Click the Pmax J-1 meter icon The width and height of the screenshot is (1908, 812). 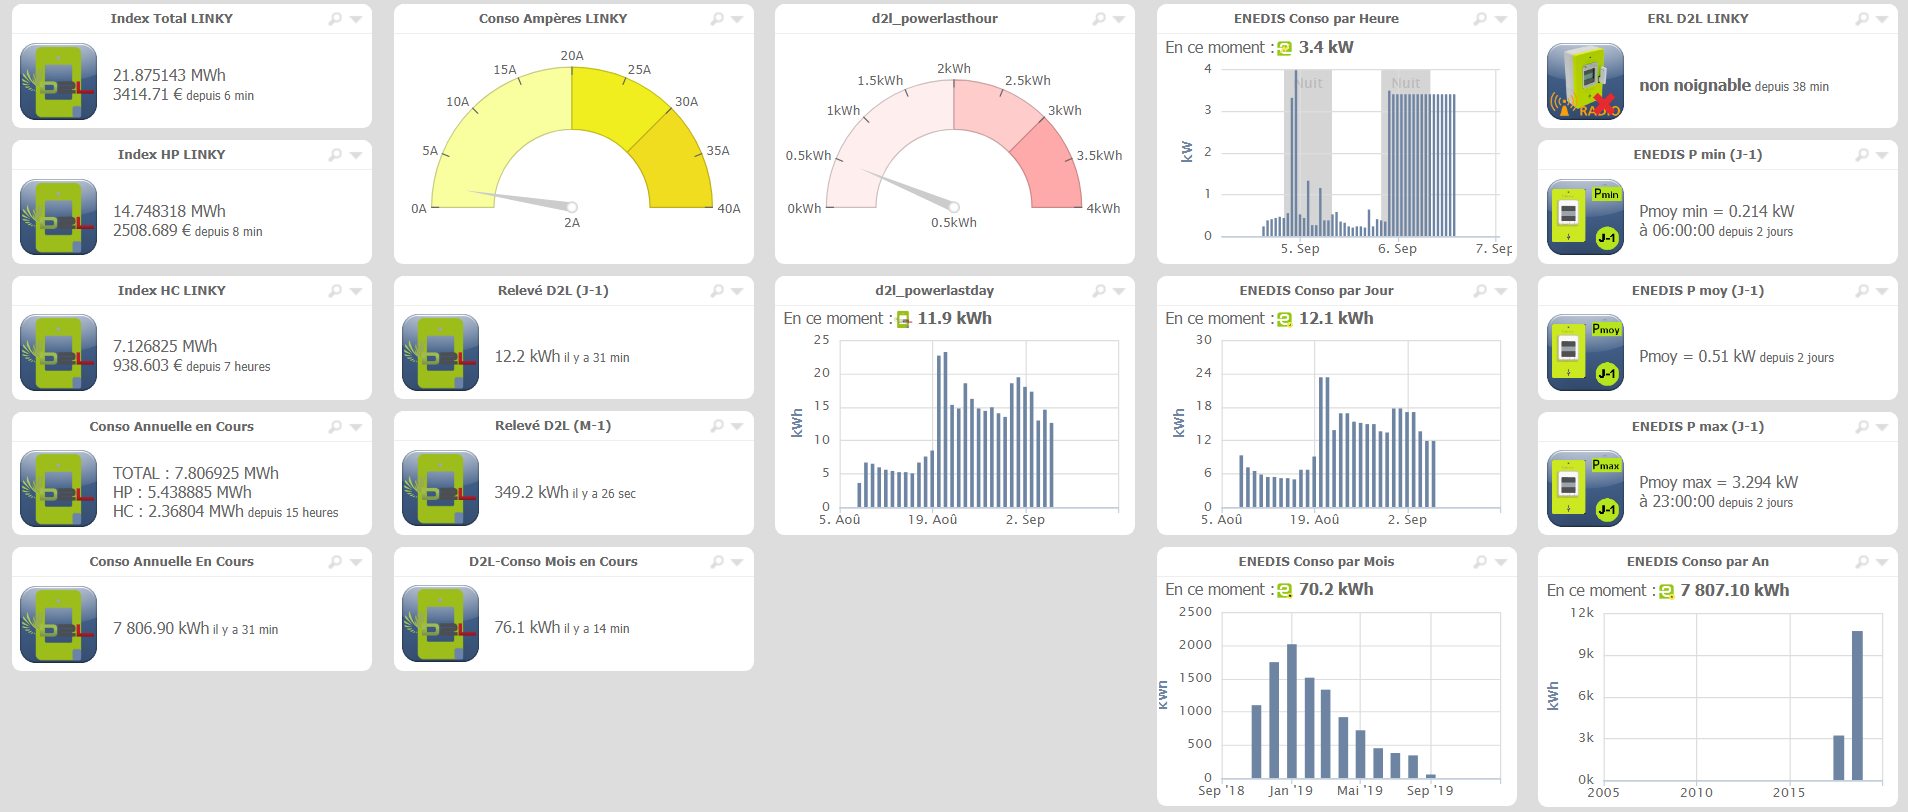(x=1585, y=489)
